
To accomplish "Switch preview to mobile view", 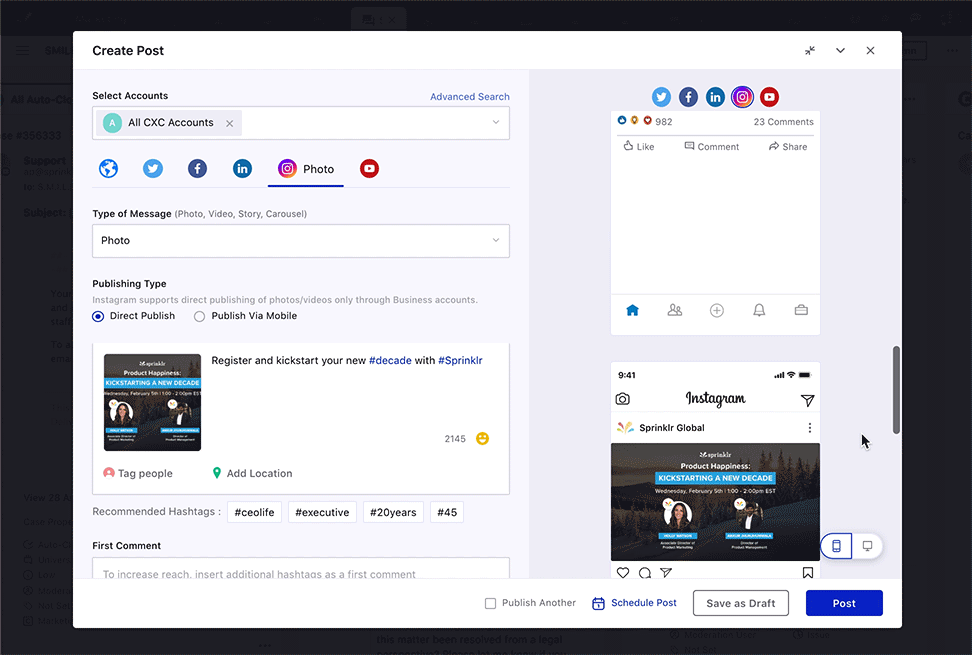I will [x=836, y=546].
